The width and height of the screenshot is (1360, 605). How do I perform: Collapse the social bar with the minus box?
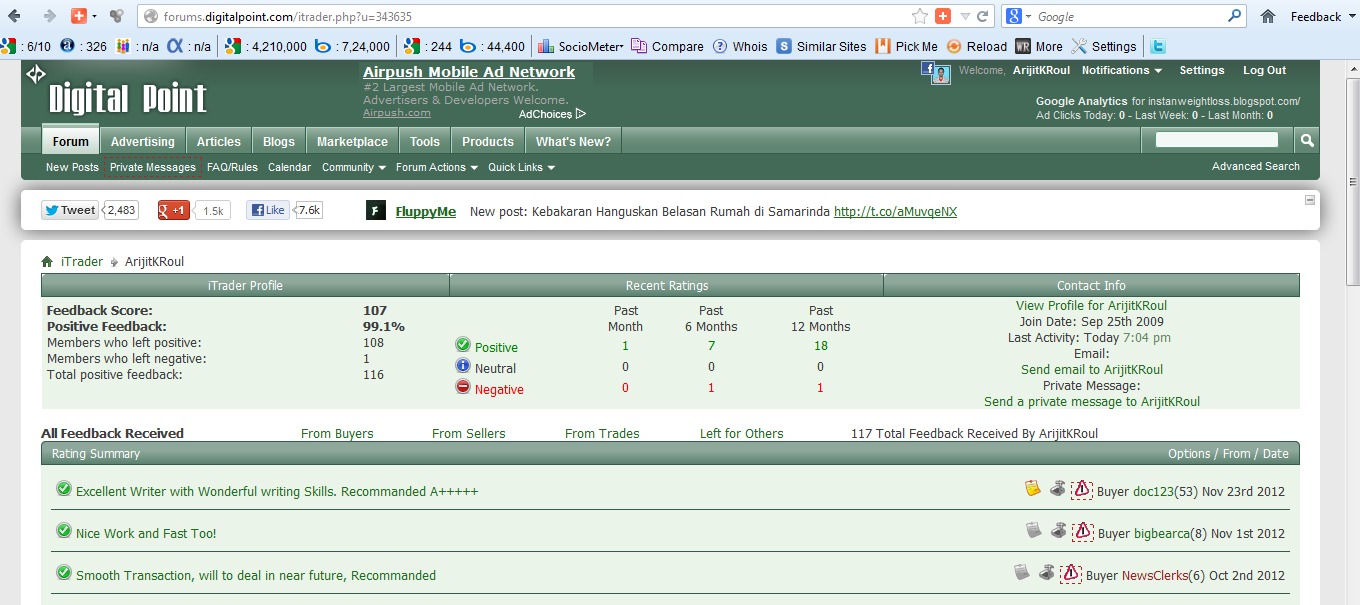click(x=1310, y=200)
